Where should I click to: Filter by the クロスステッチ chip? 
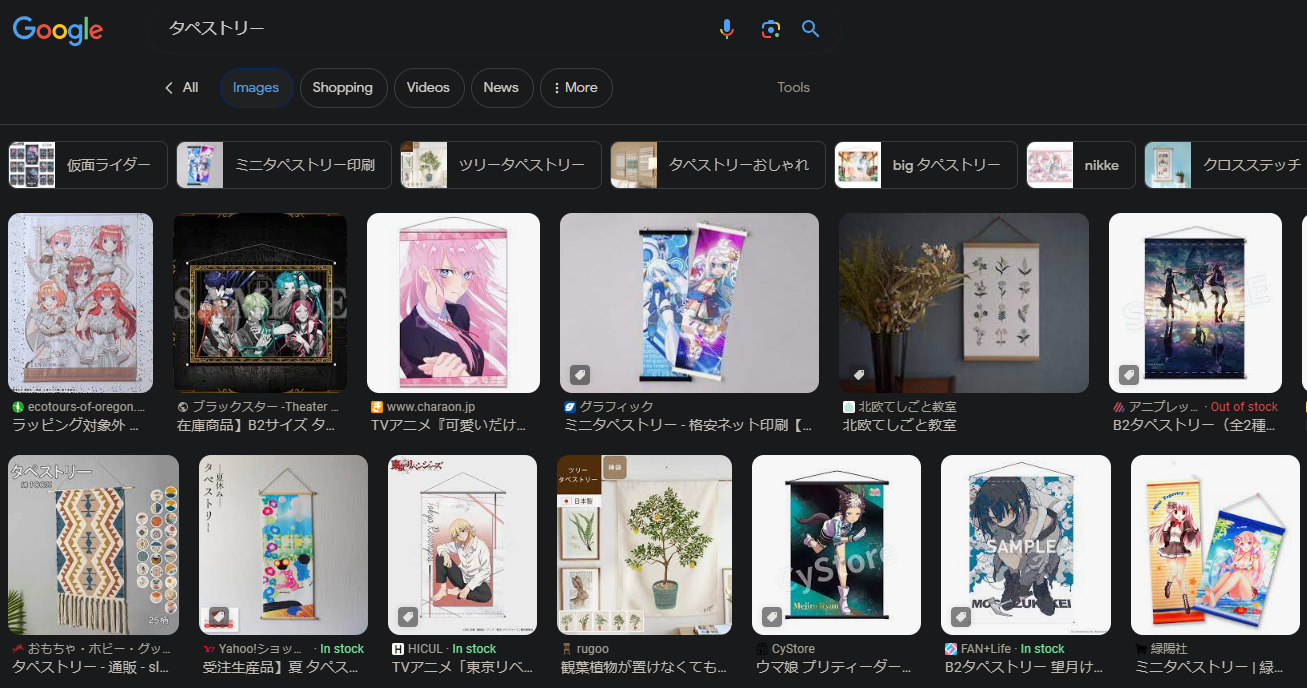1225,165
